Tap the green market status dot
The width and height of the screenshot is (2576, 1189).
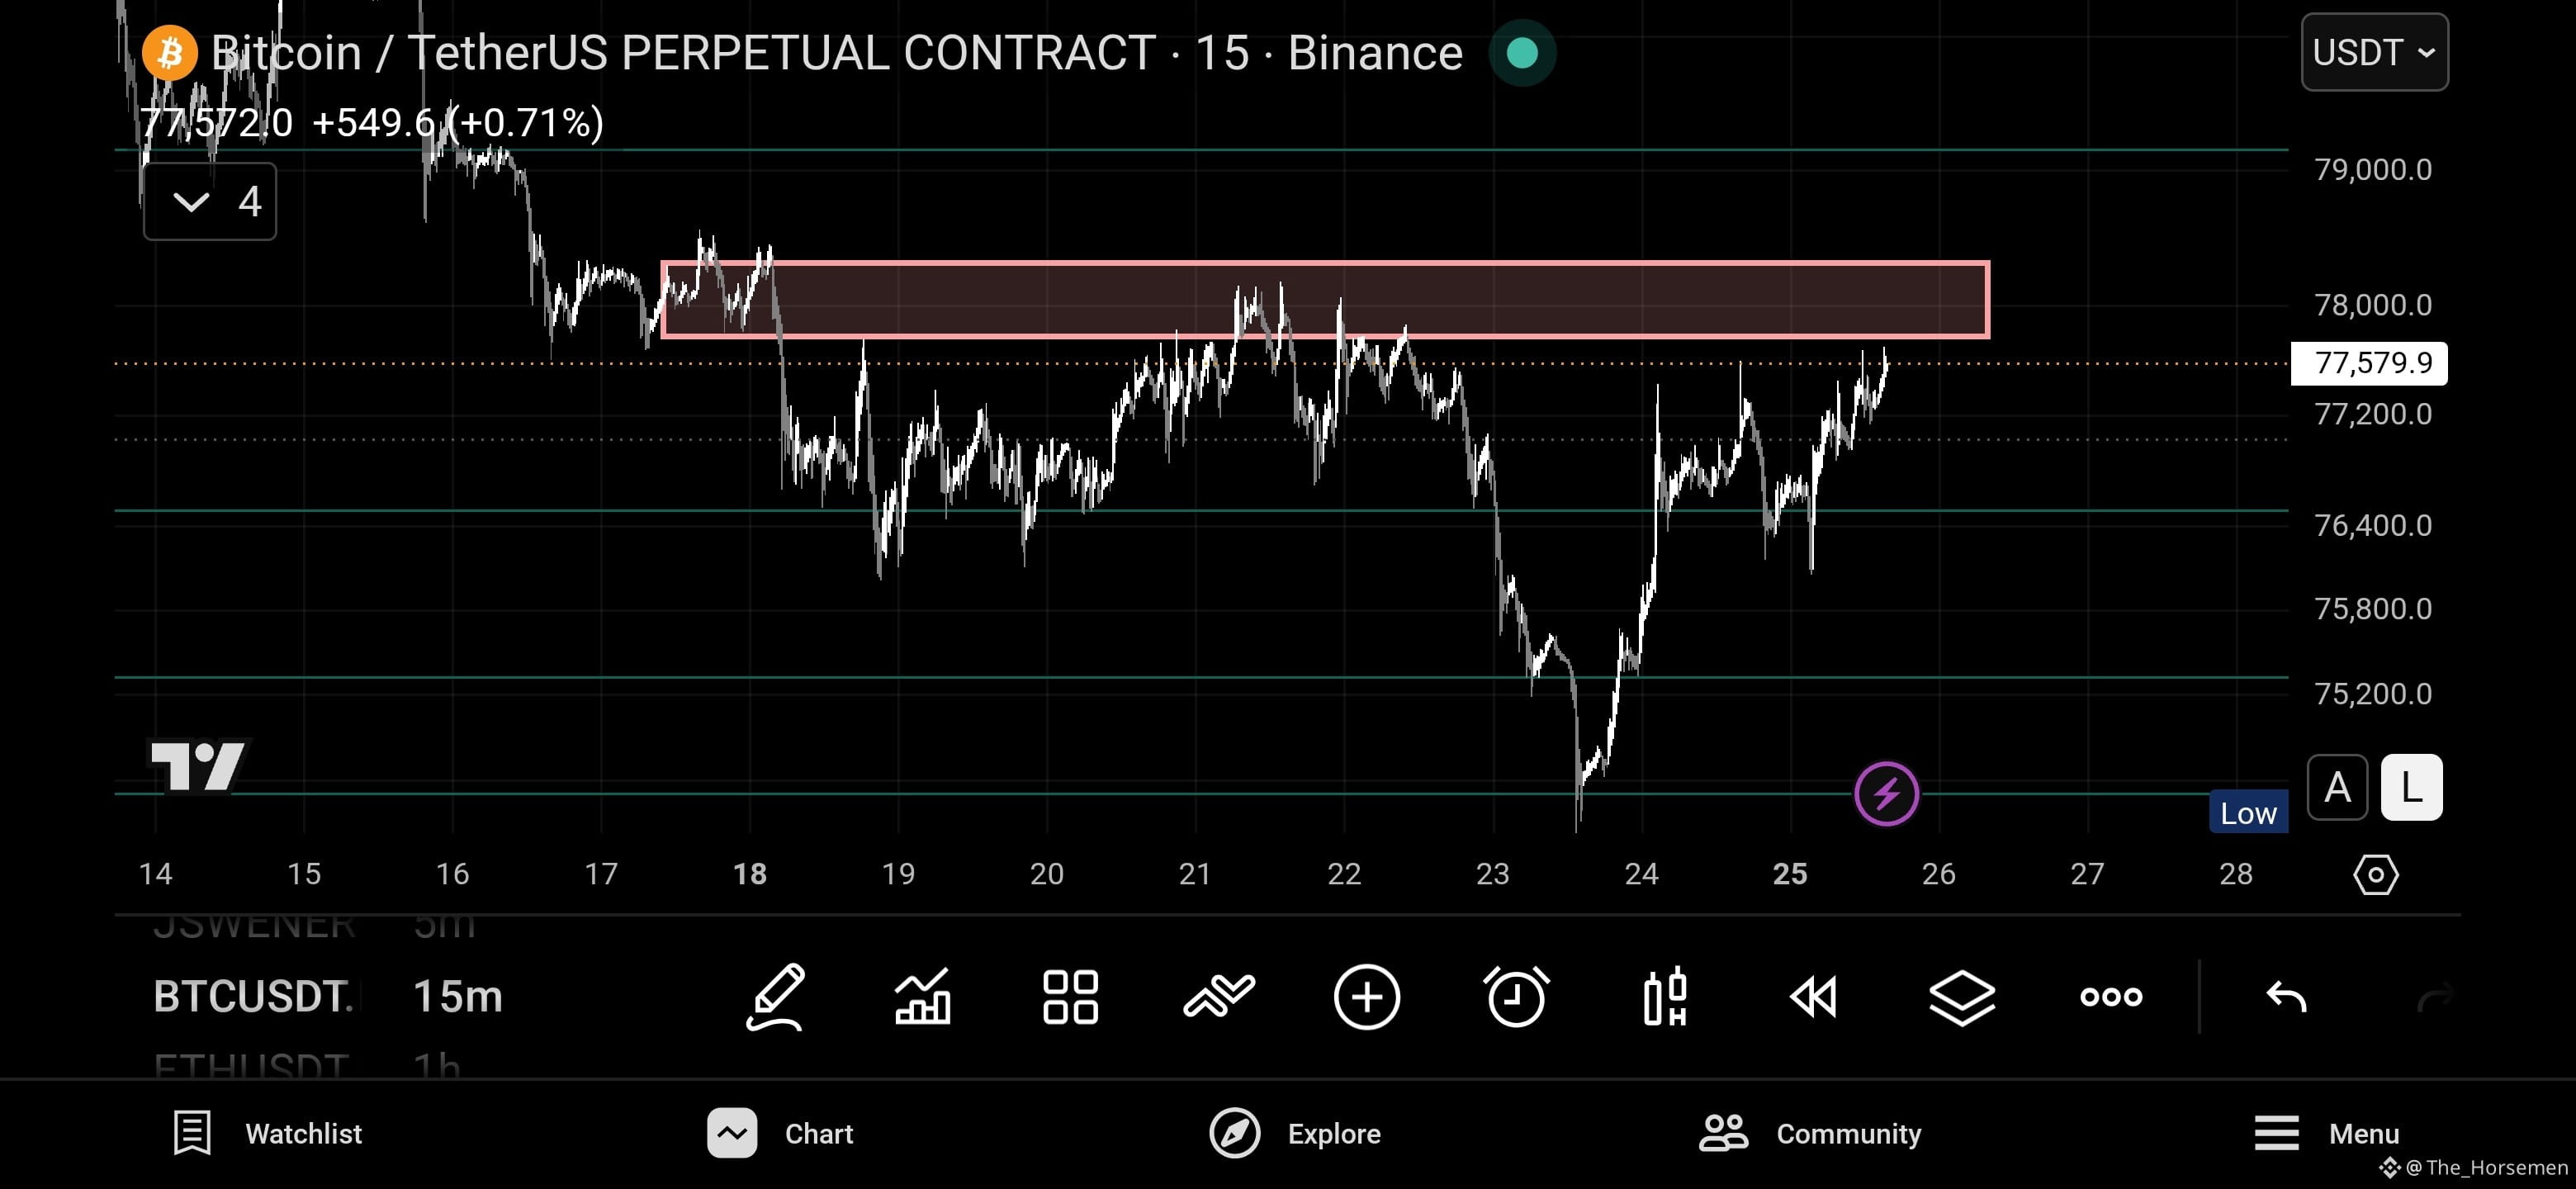click(x=1522, y=52)
